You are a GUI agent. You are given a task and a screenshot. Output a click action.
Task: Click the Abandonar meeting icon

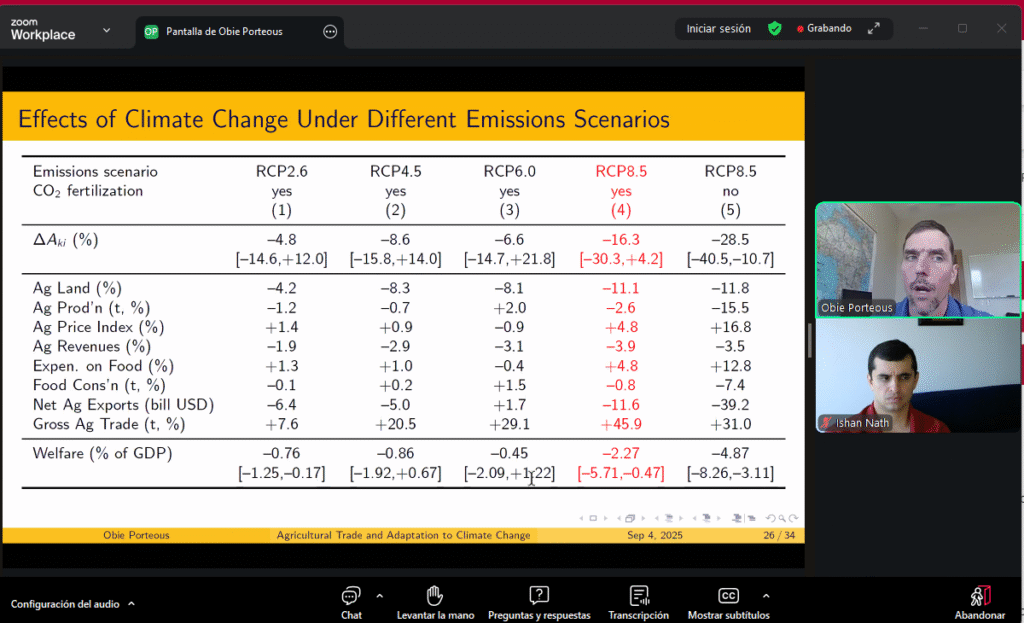click(x=979, y=597)
